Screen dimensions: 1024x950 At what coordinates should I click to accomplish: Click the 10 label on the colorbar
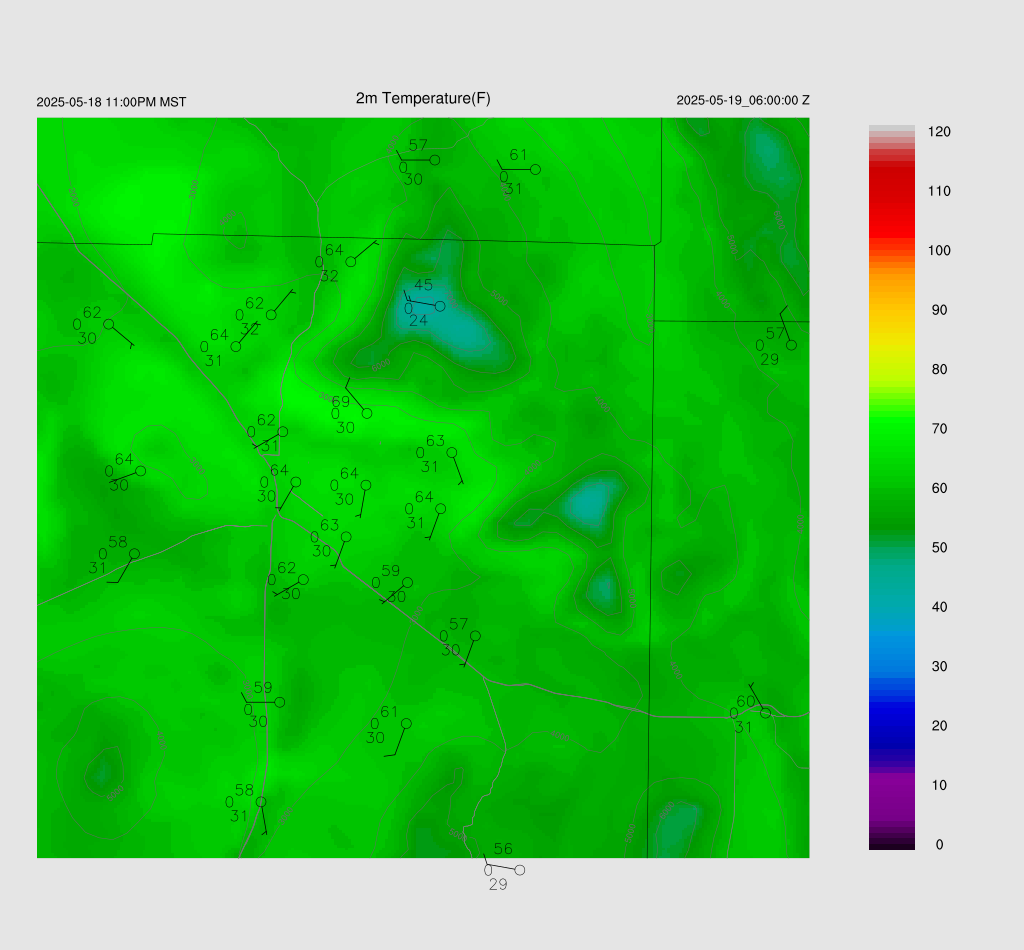click(939, 785)
